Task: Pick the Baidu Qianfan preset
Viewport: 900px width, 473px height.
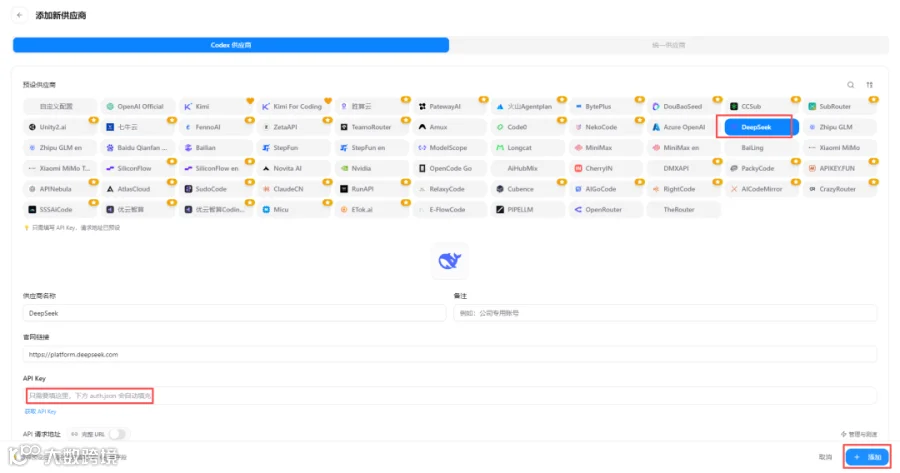Action: [x=138, y=148]
